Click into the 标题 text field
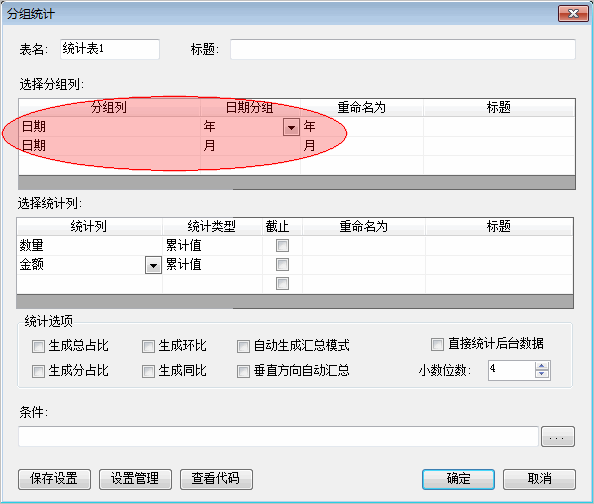Image resolution: width=594 pixels, height=504 pixels. pos(403,49)
